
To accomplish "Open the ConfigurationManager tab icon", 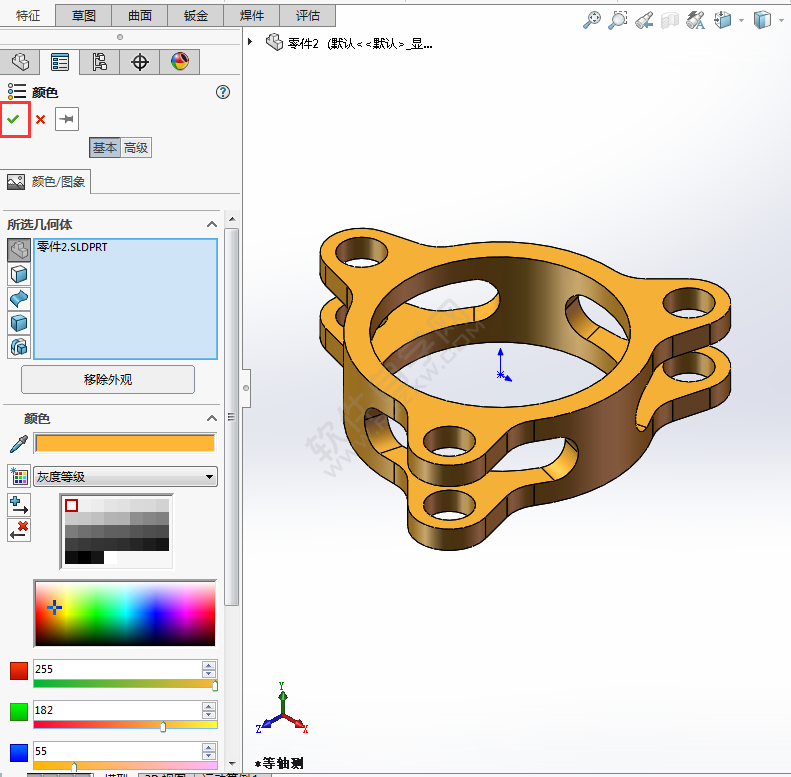I will (x=99, y=62).
